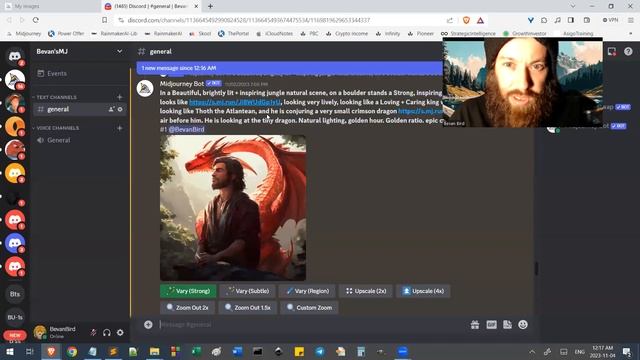
Task: Attach a file with the plus button
Action: click(x=148, y=324)
